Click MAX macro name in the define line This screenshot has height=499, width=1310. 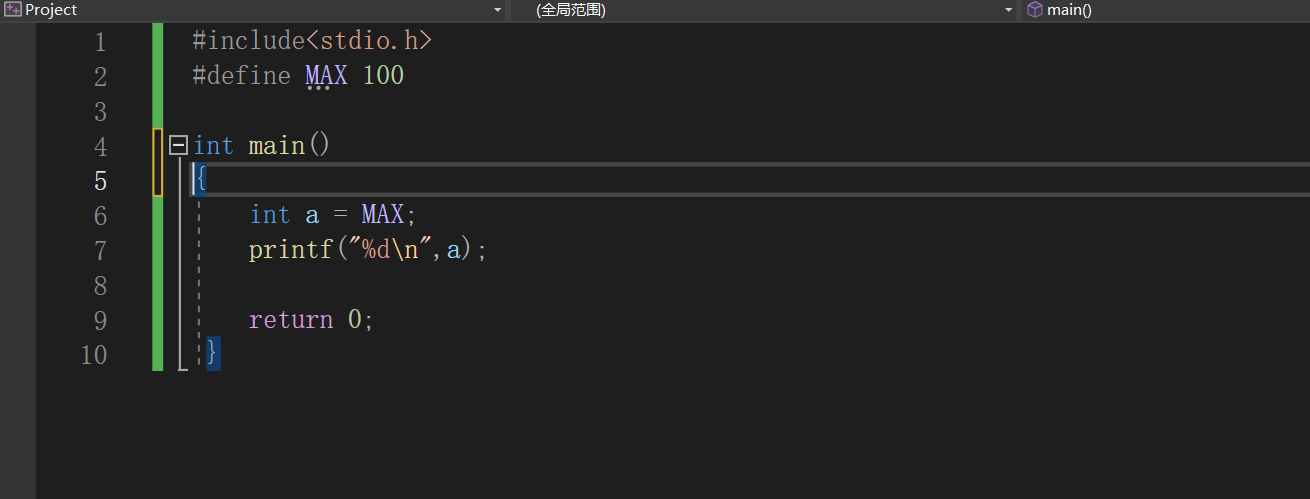[x=326, y=76]
